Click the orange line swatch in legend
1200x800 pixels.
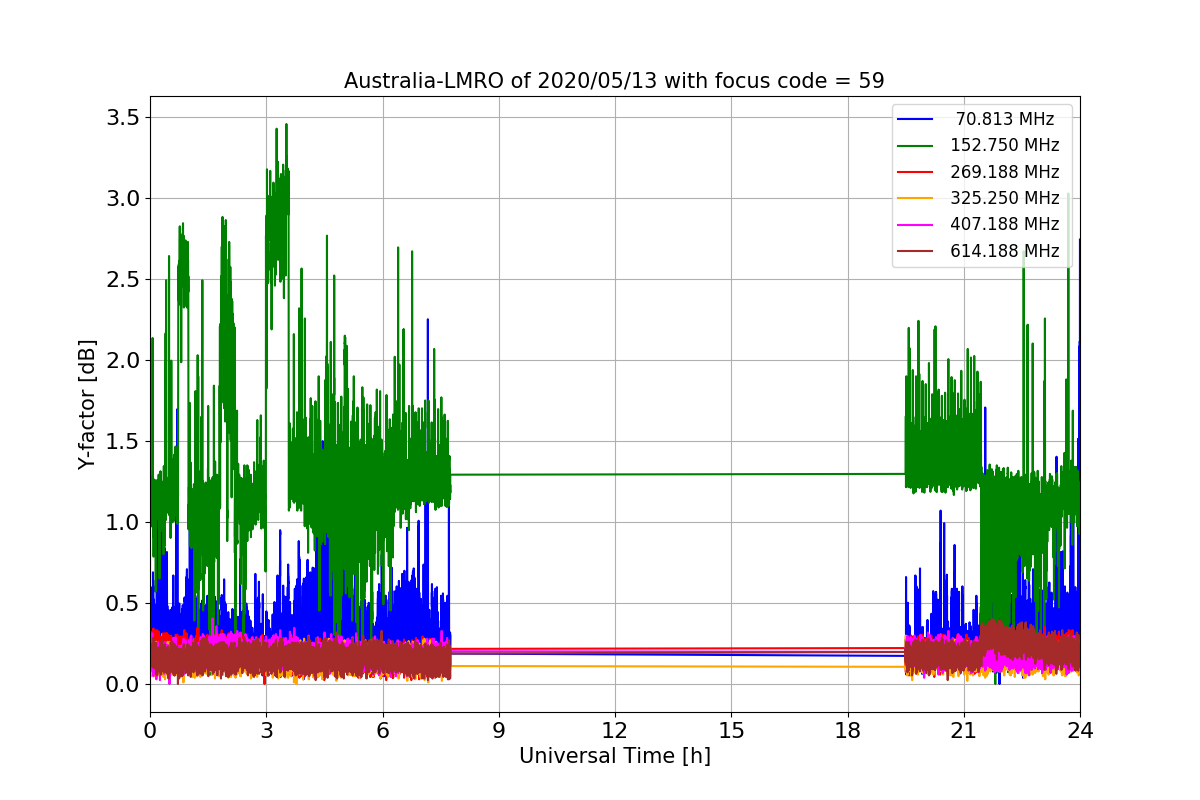click(x=915, y=198)
